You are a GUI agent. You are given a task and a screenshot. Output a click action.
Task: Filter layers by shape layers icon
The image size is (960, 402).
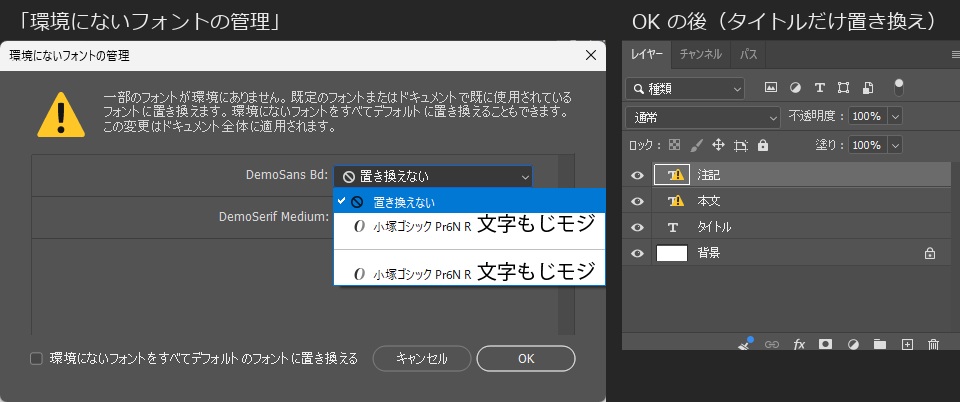coord(844,87)
